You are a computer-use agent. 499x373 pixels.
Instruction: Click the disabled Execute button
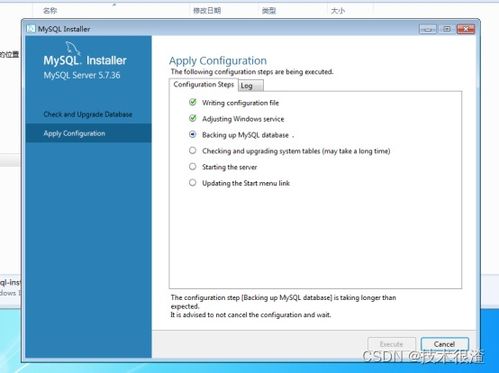coord(392,344)
